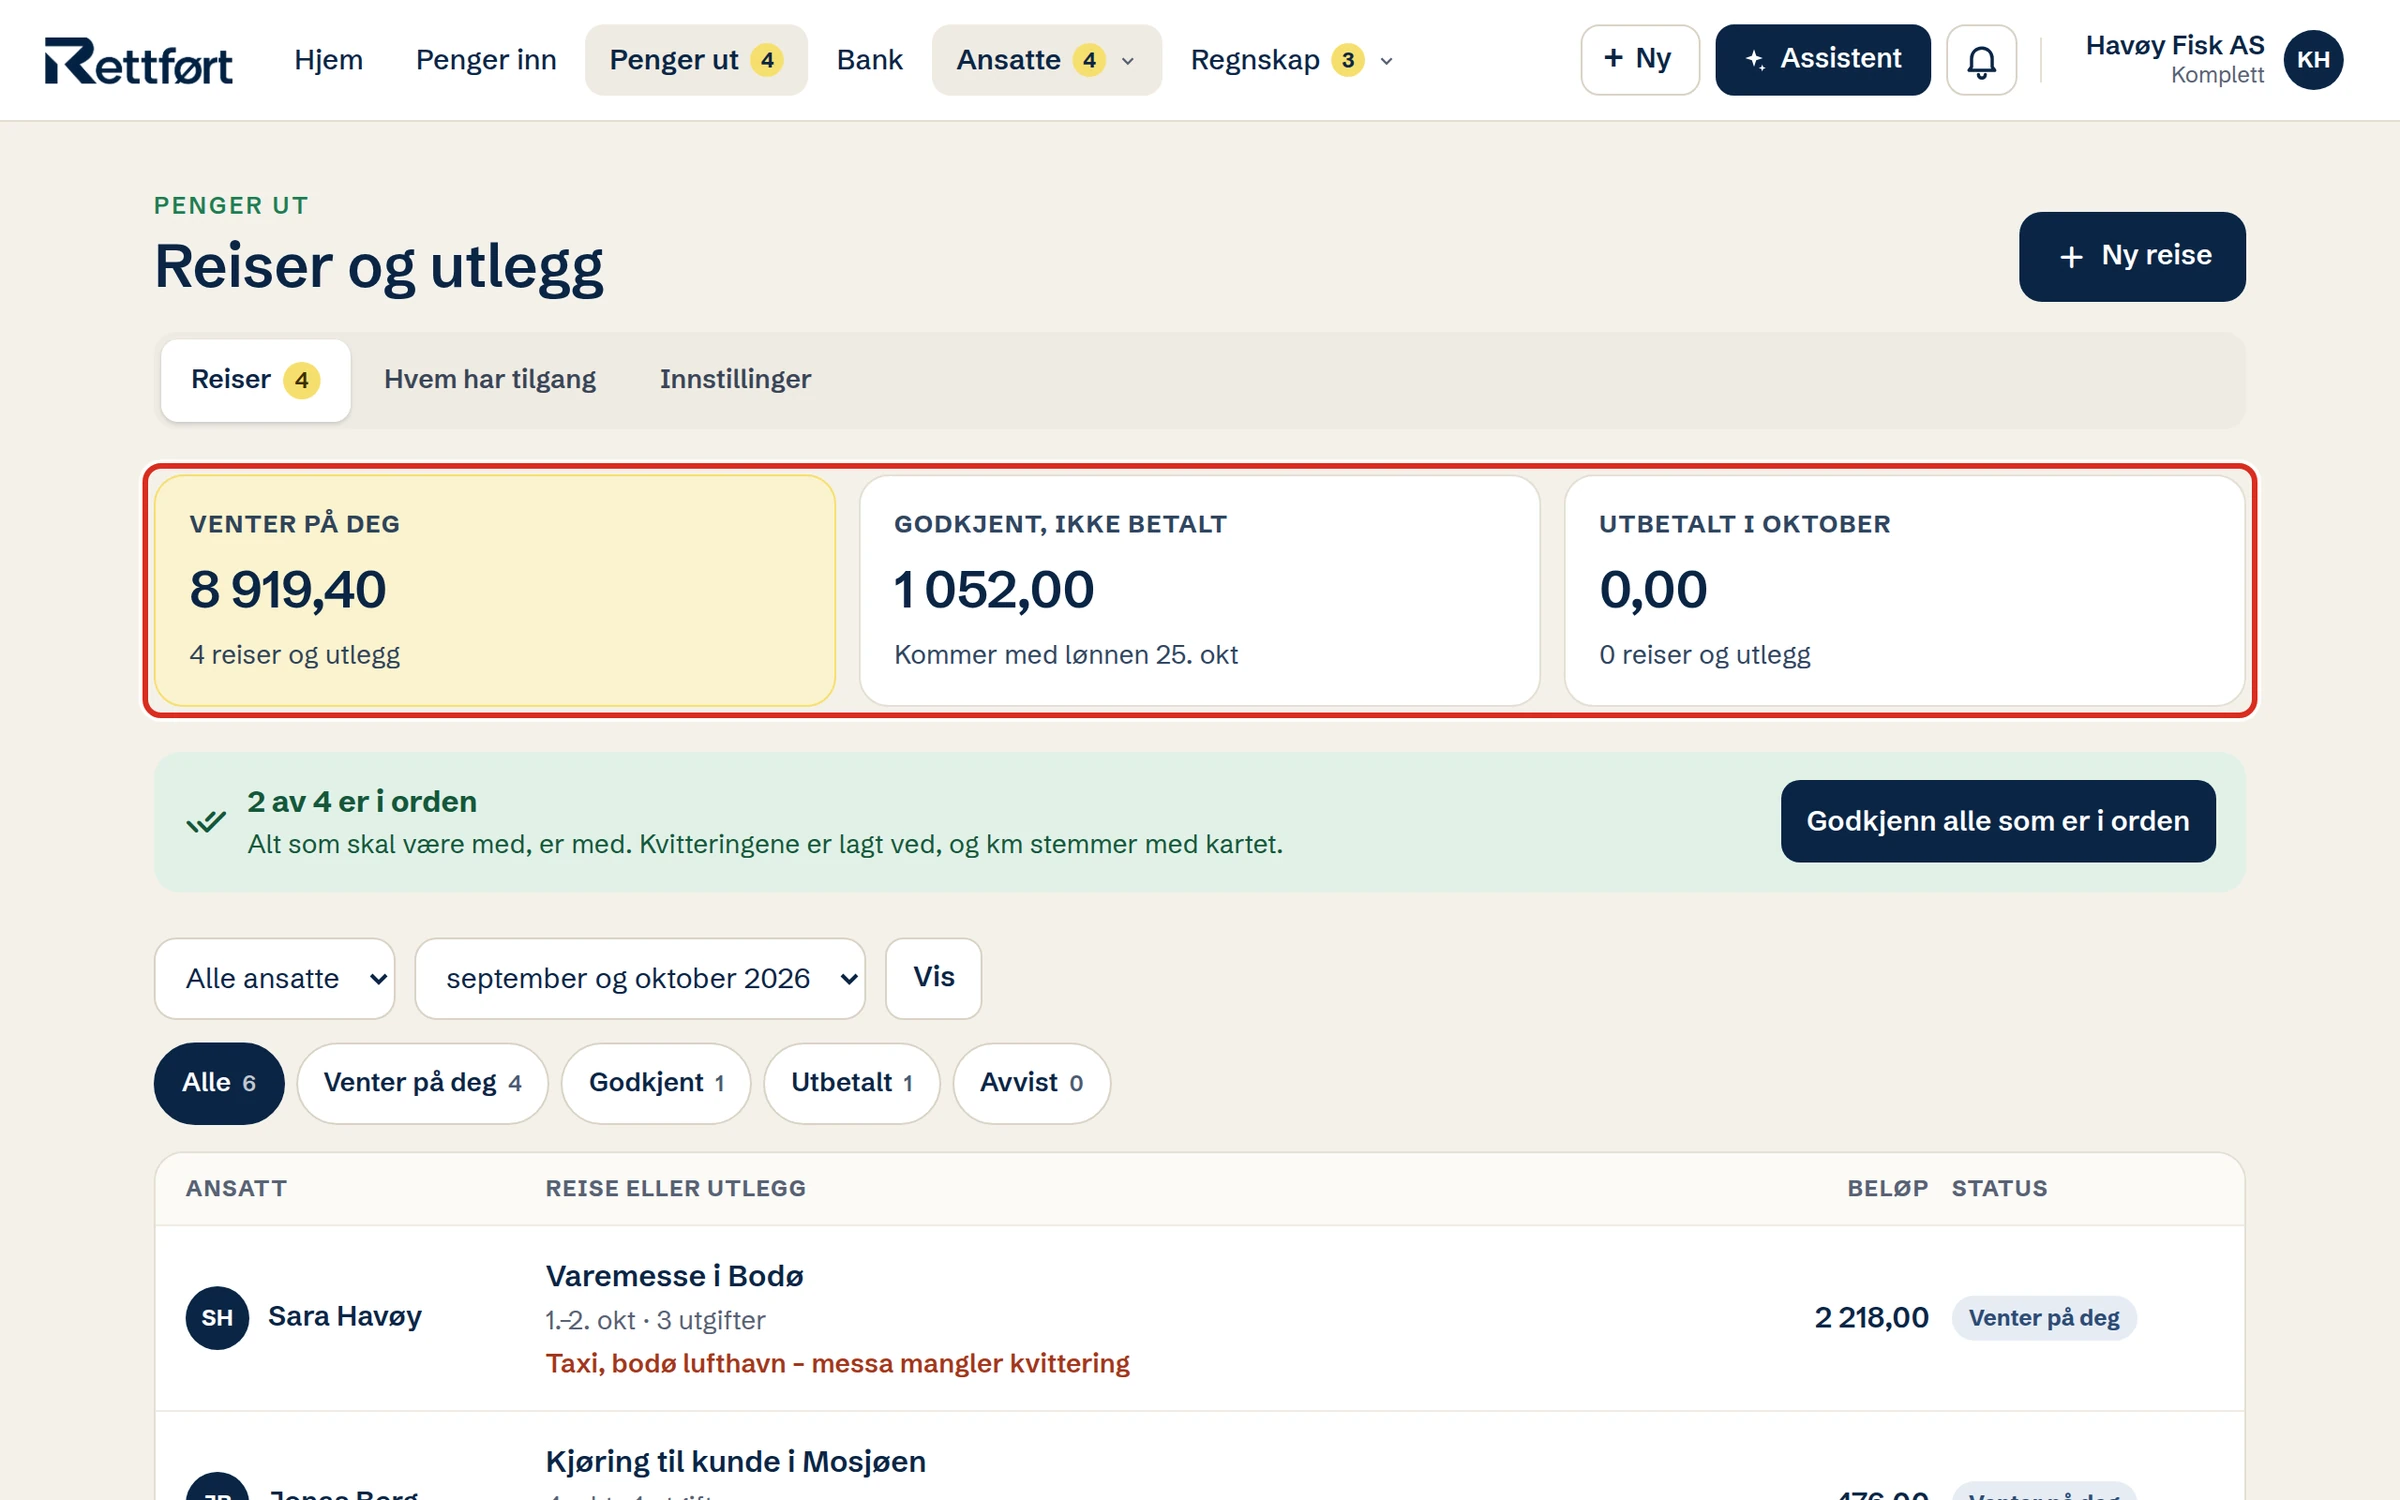Open Varemesse i Bodø trip
2400x1500 pixels.
pos(674,1276)
